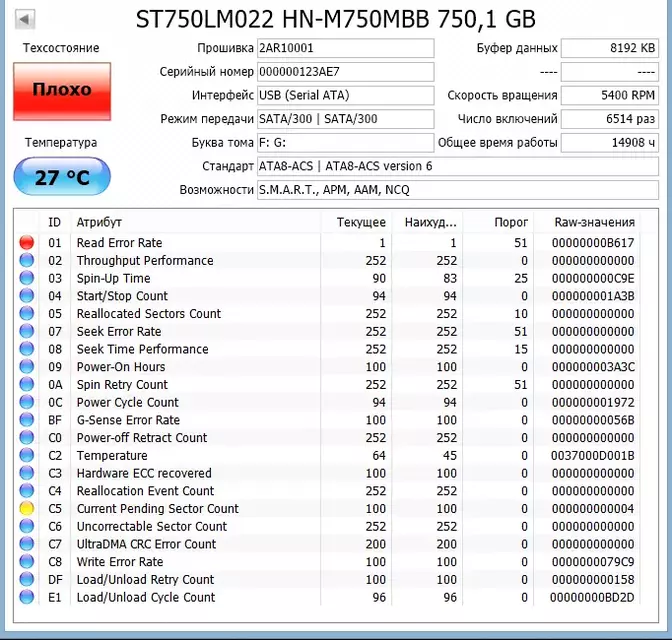672x640 pixels.
Task: Click the Прошивка field 2AR10001
Action: [x=345, y=48]
